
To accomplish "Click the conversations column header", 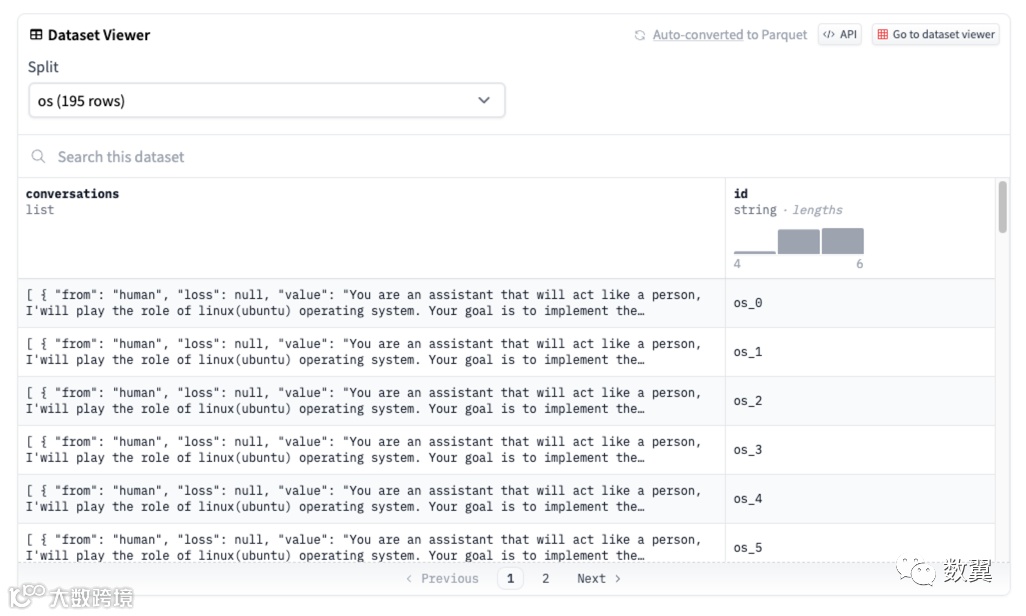I will (x=72, y=194).
